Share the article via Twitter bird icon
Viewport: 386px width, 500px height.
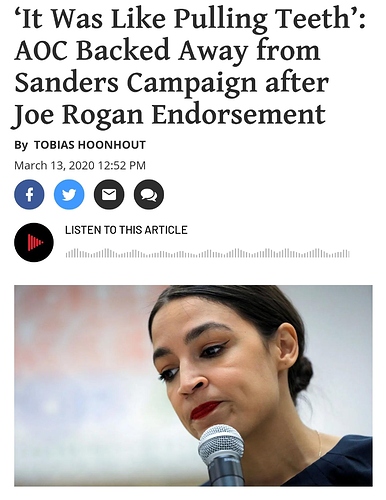69,194
